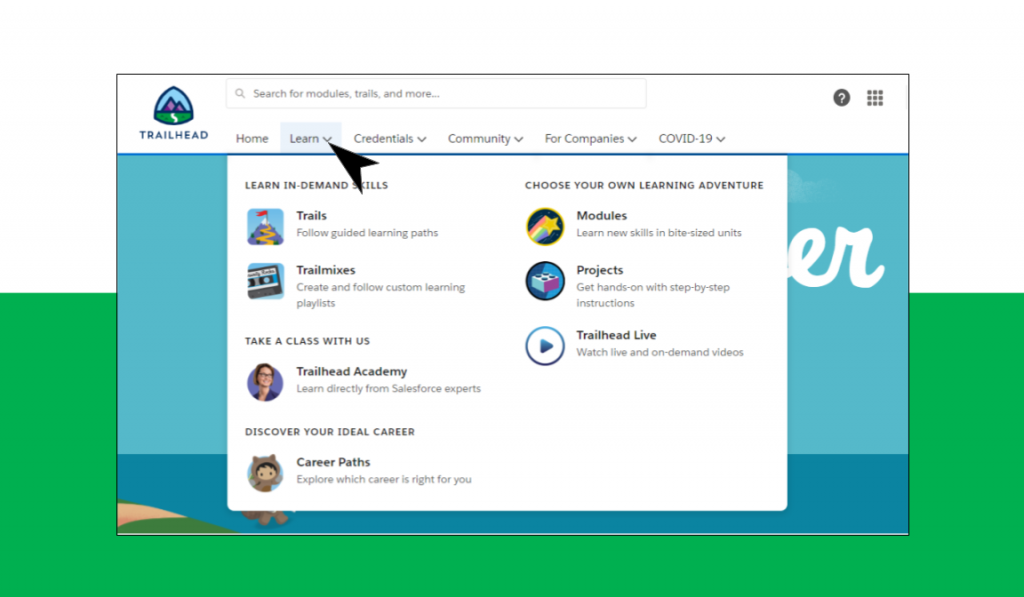Click the Modules shooting star icon
The image size is (1024, 597).
pyautogui.click(x=545, y=226)
